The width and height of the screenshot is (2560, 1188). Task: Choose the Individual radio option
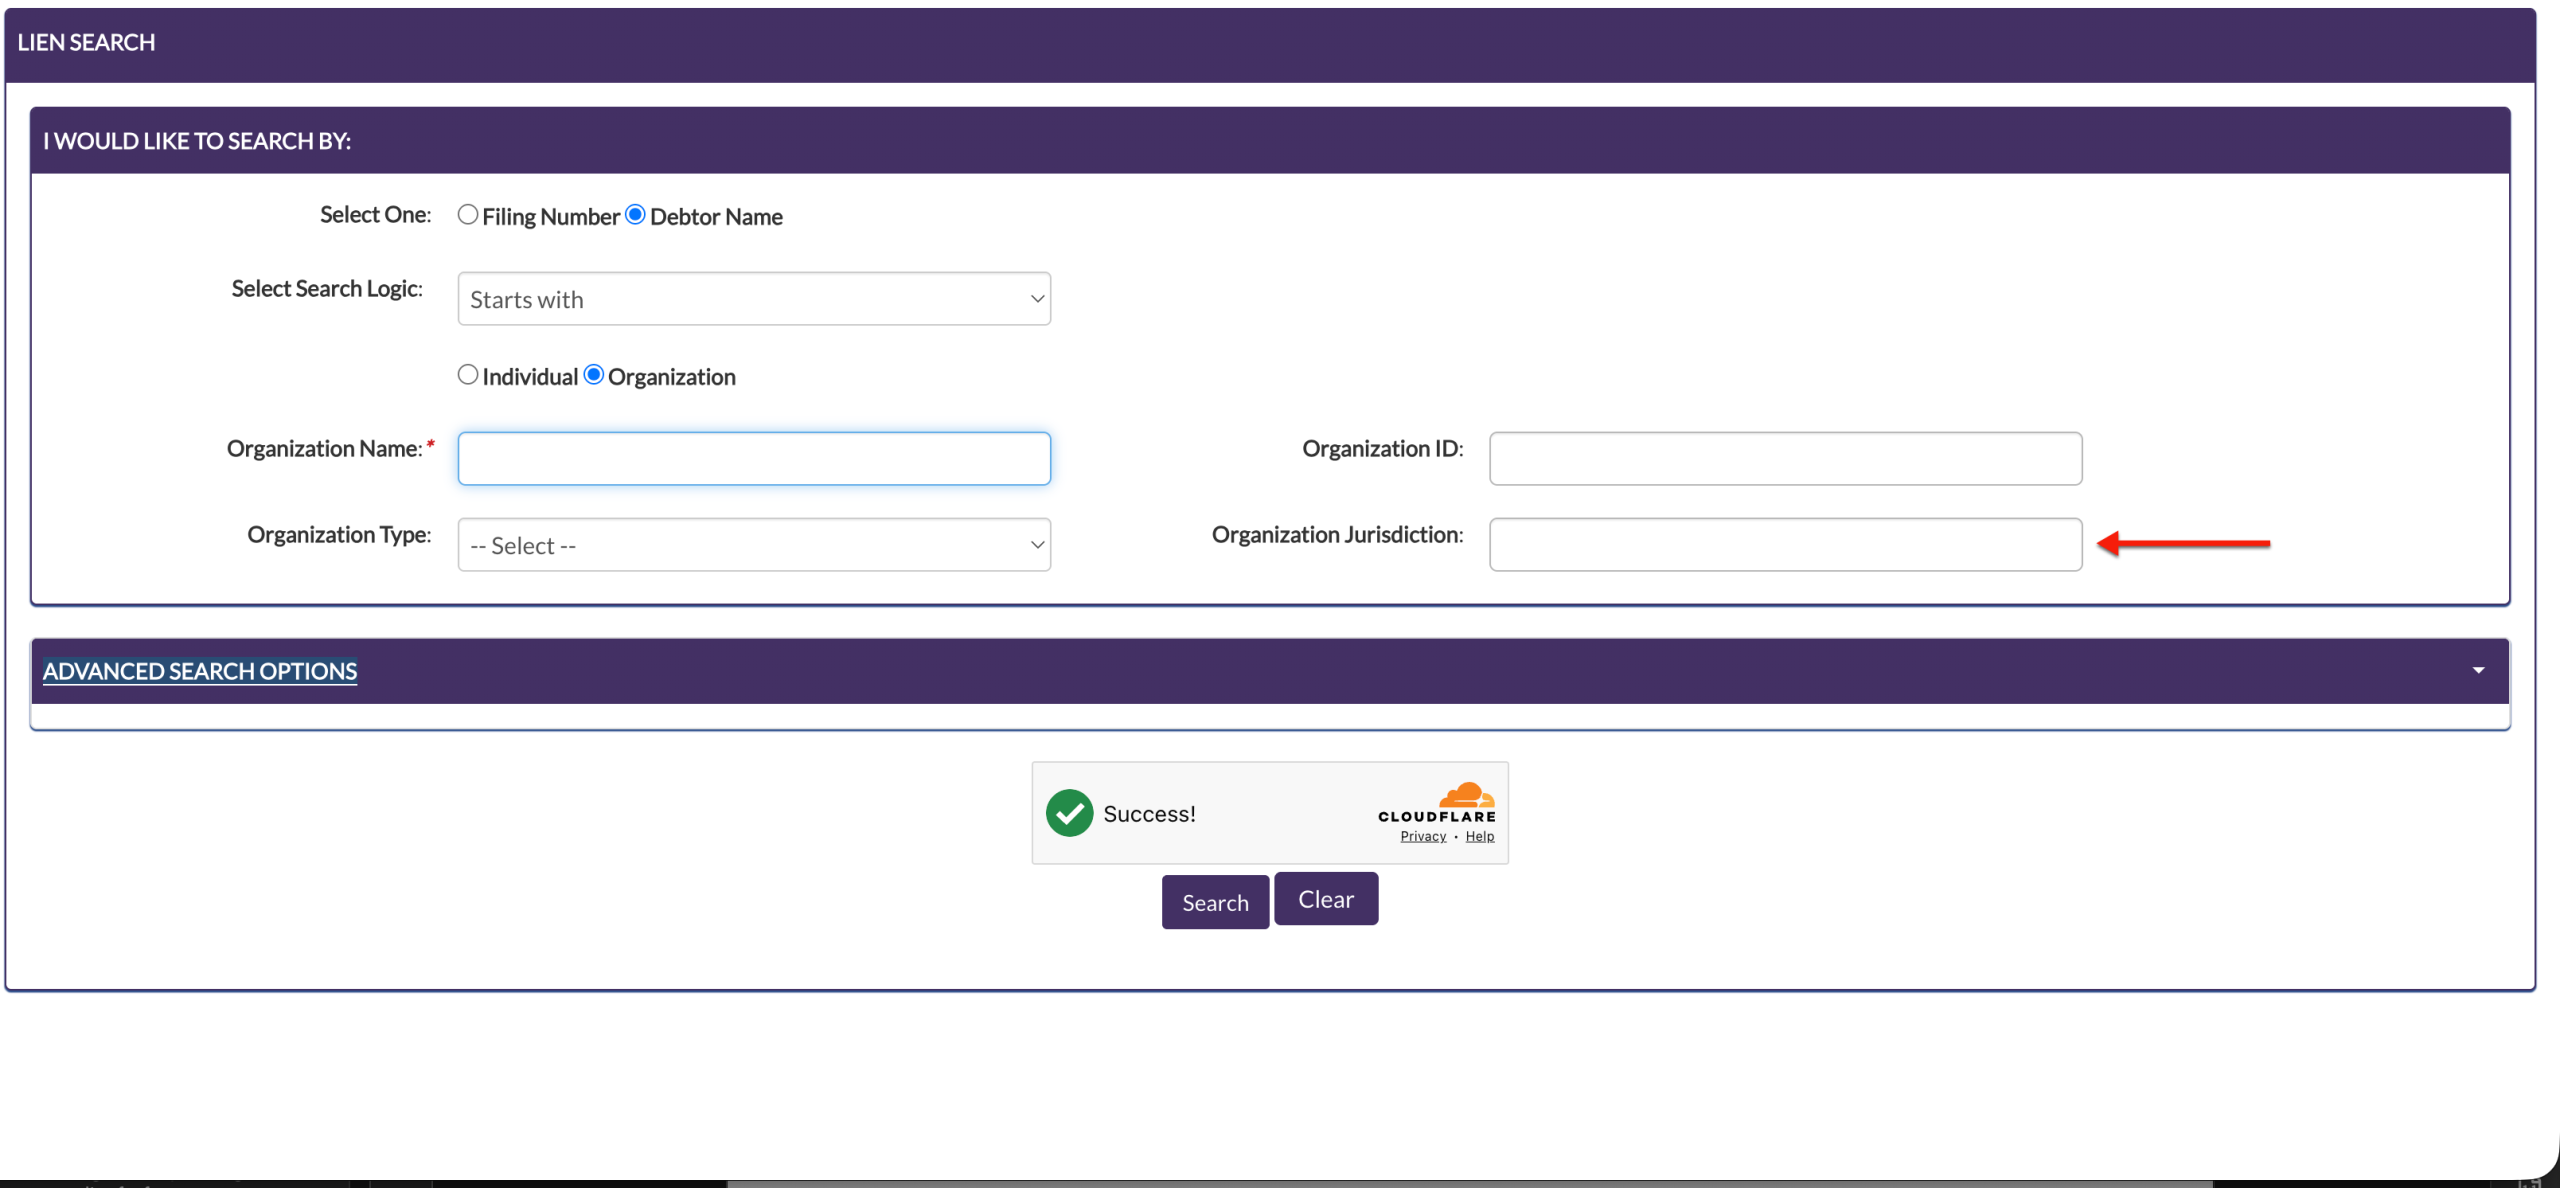point(467,375)
